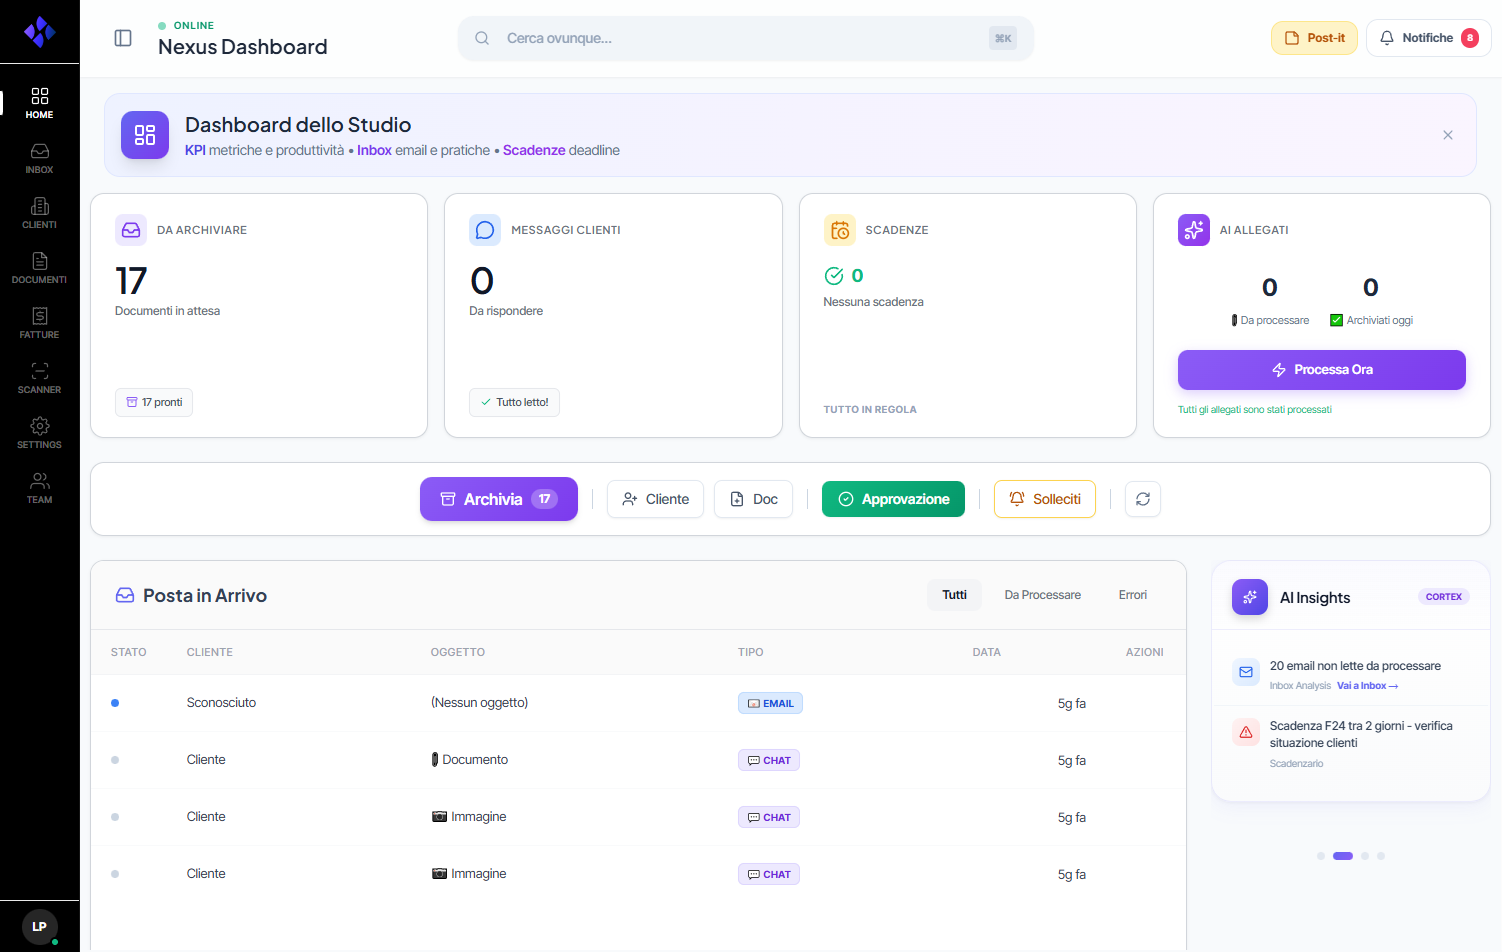Select the Clienti icon in the sidebar
This screenshot has width=1502, height=952.
pyautogui.click(x=39, y=215)
